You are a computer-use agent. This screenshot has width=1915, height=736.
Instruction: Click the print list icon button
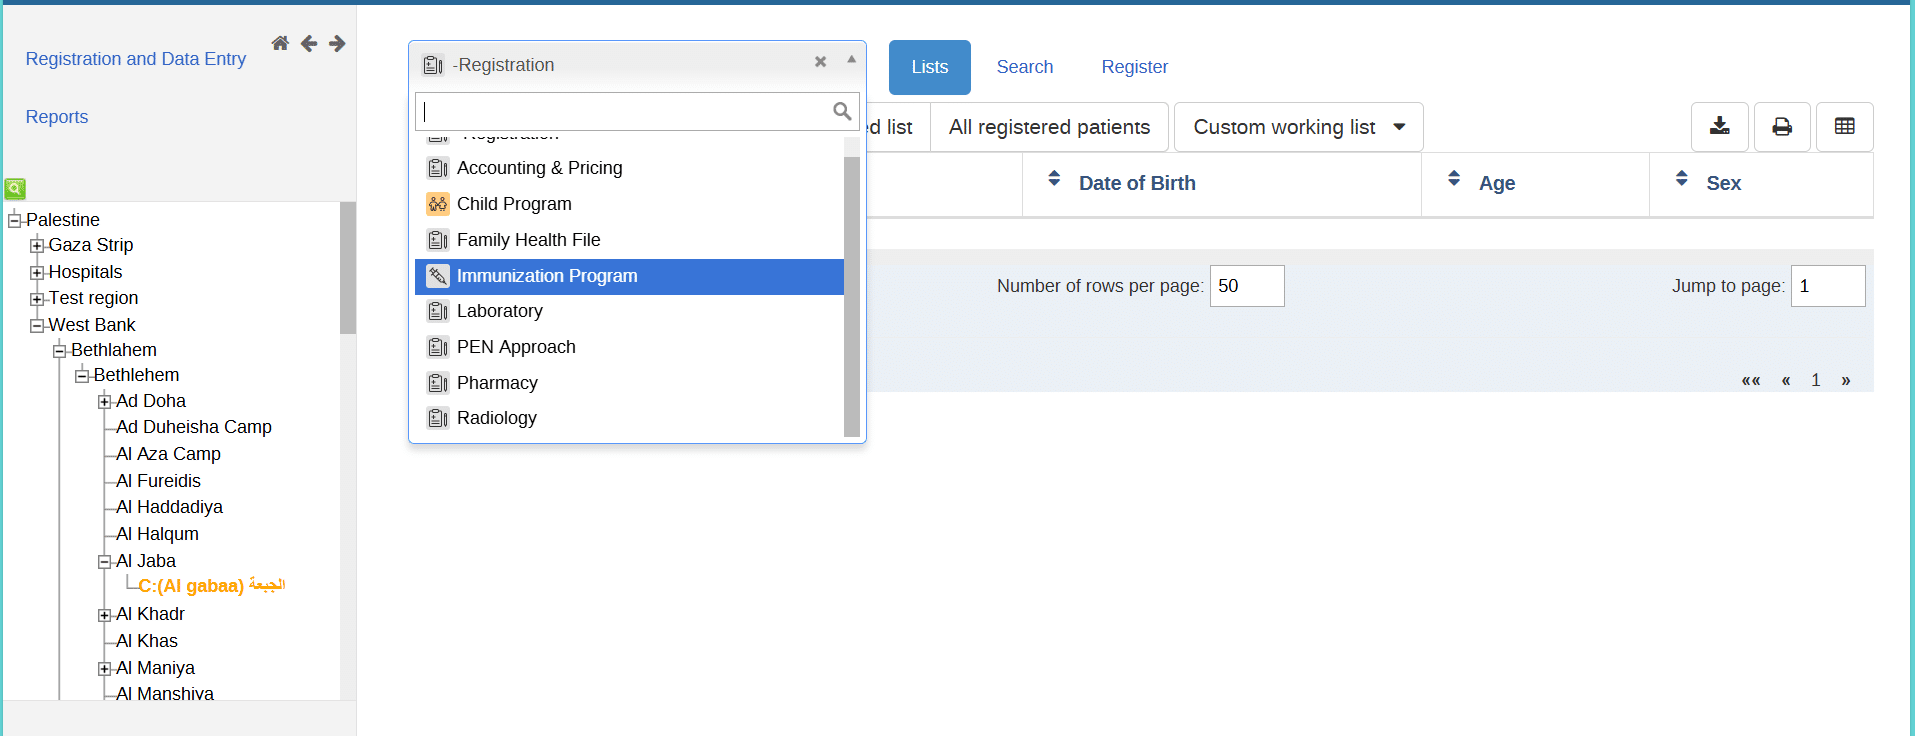pyautogui.click(x=1782, y=127)
